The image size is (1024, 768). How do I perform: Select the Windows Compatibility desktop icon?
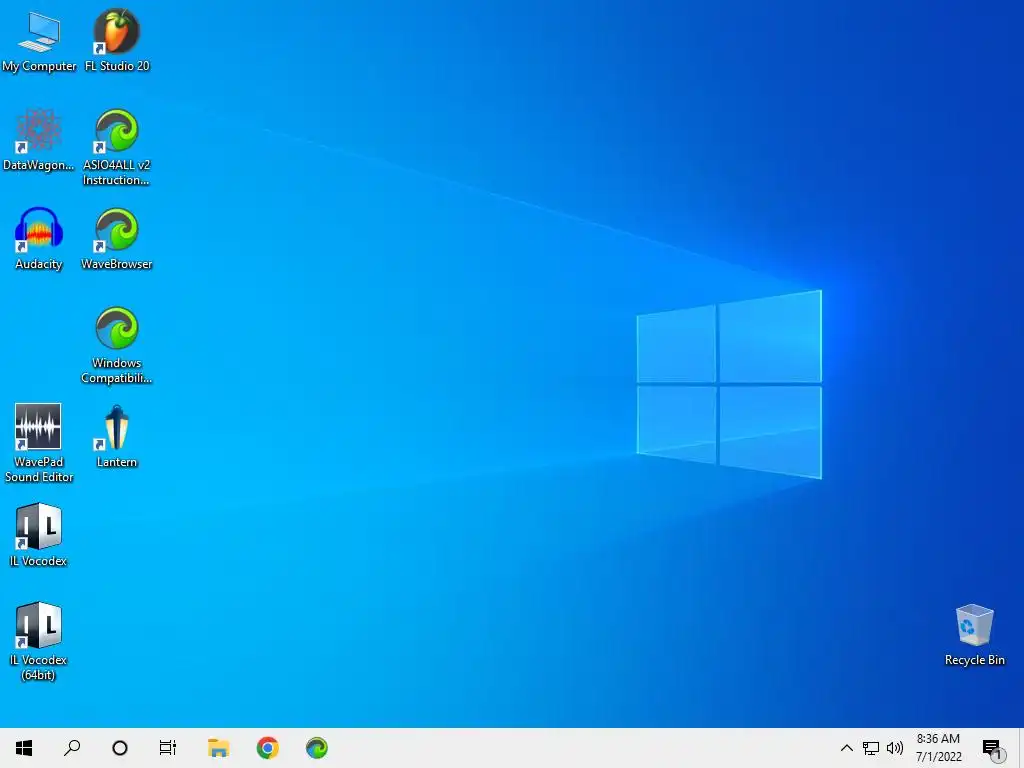(116, 345)
